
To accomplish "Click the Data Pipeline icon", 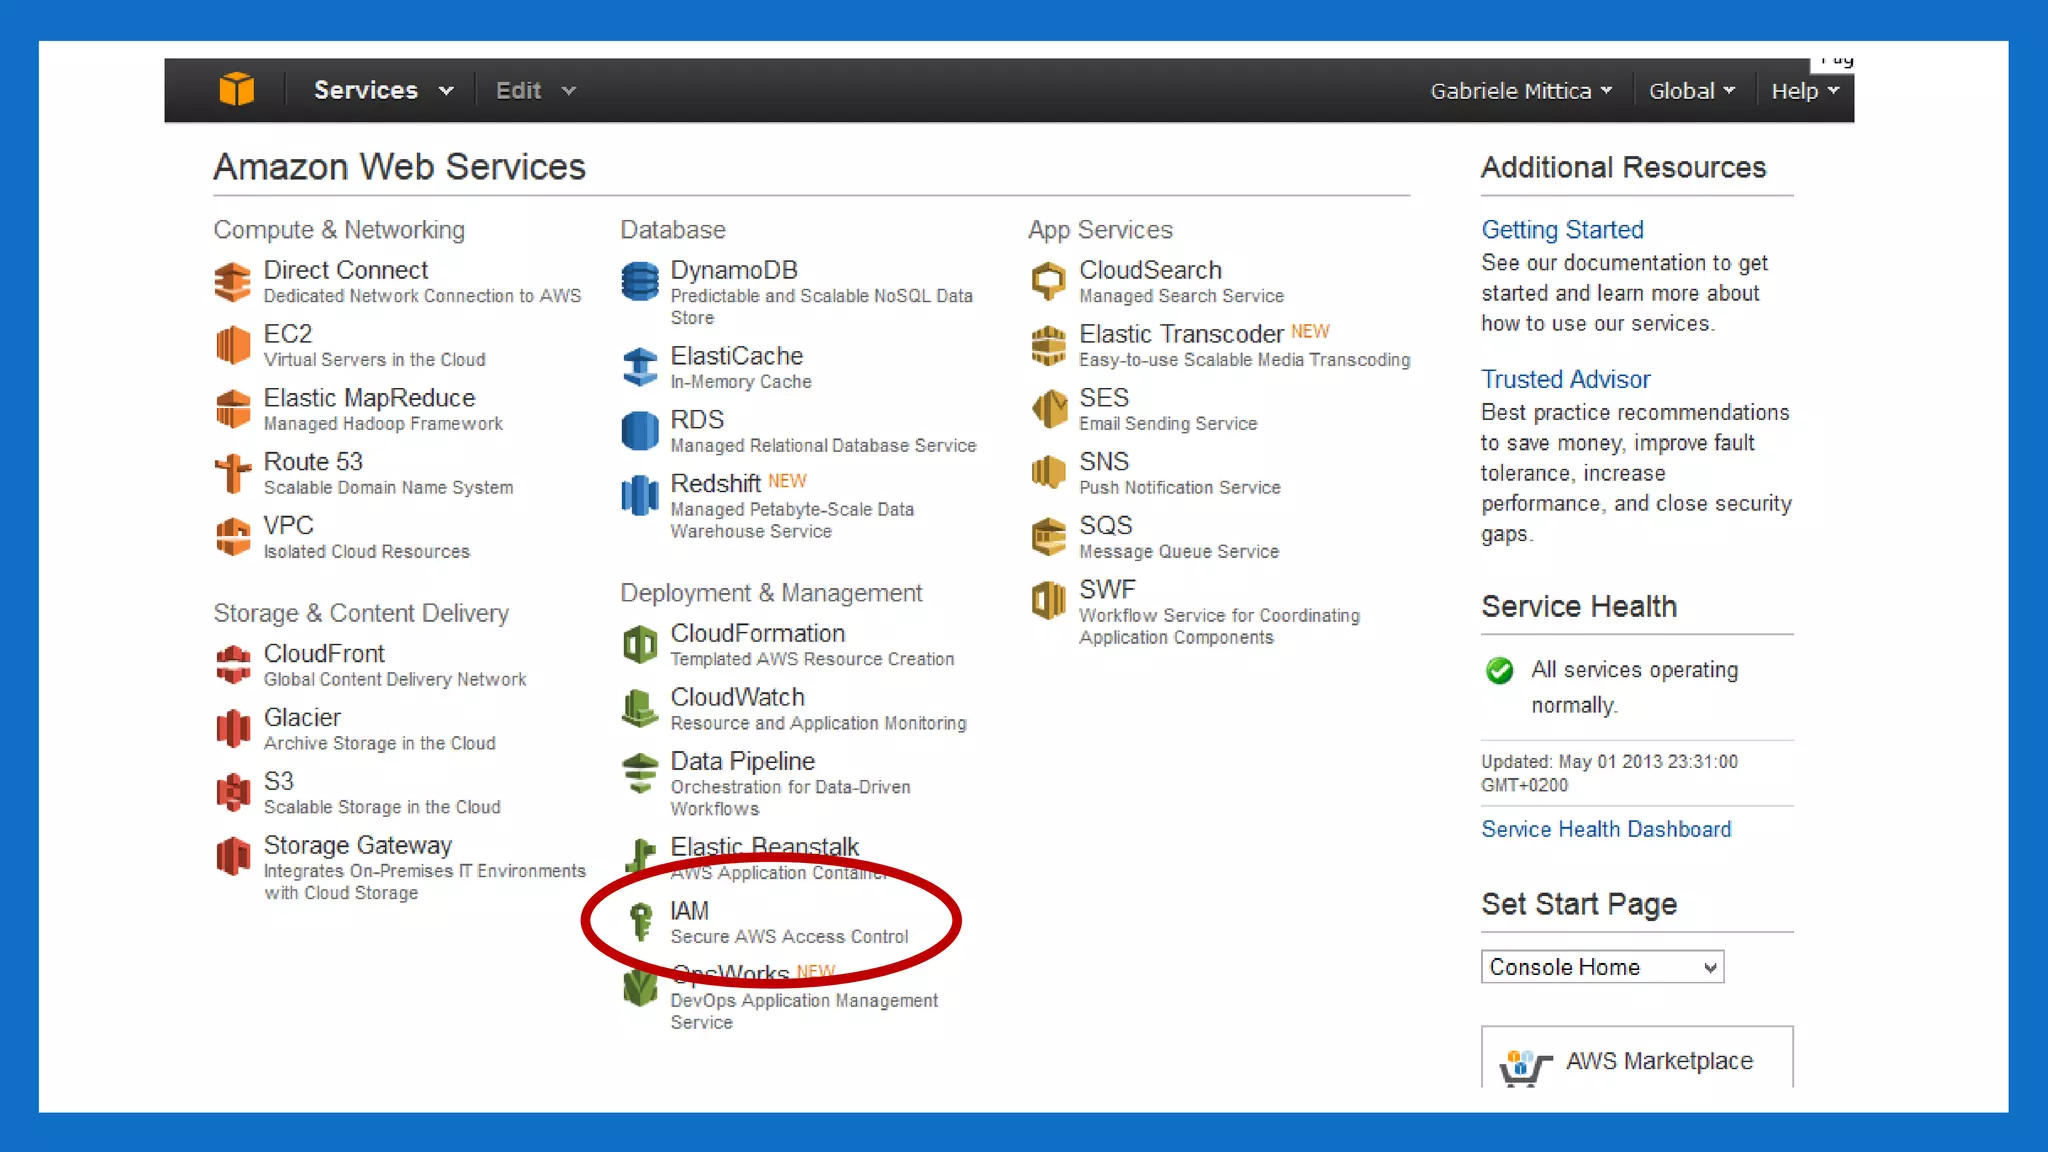I will point(640,773).
